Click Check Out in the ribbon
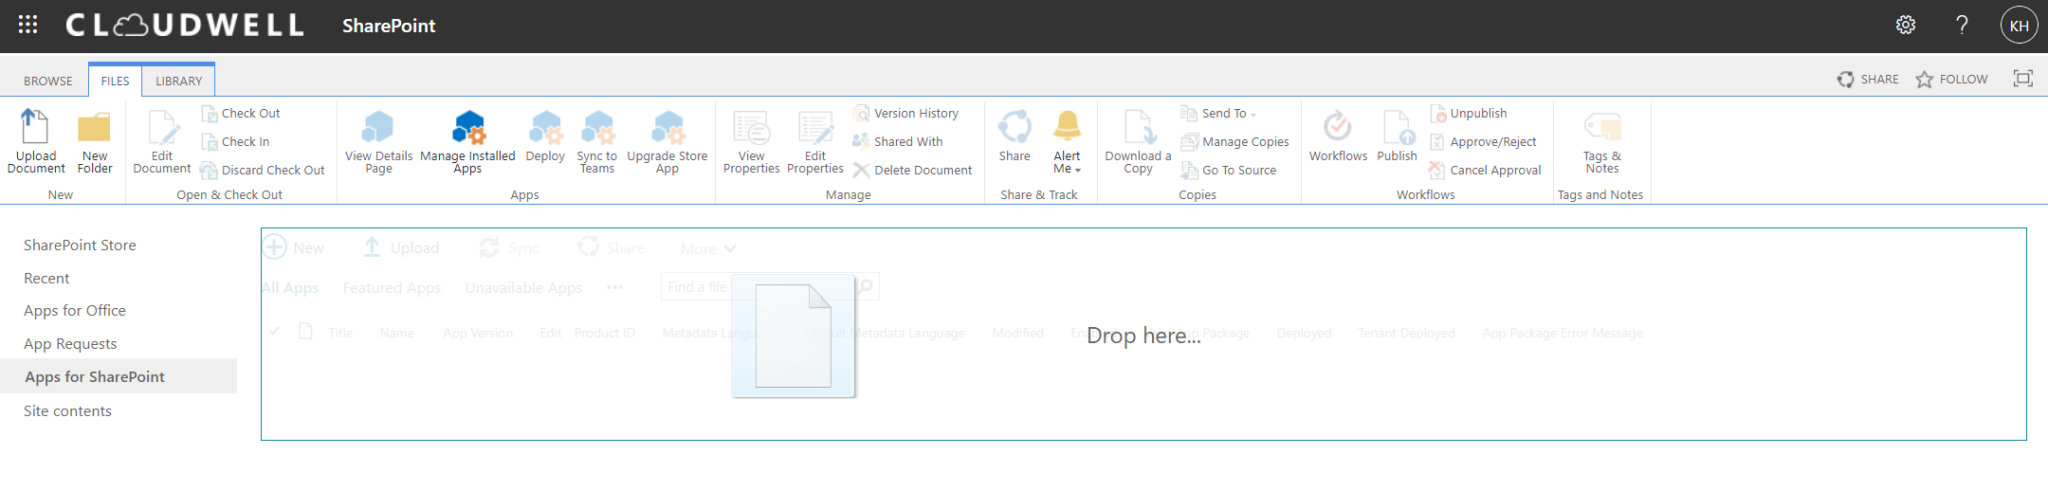Image resolution: width=2048 pixels, height=491 pixels. tap(241, 113)
